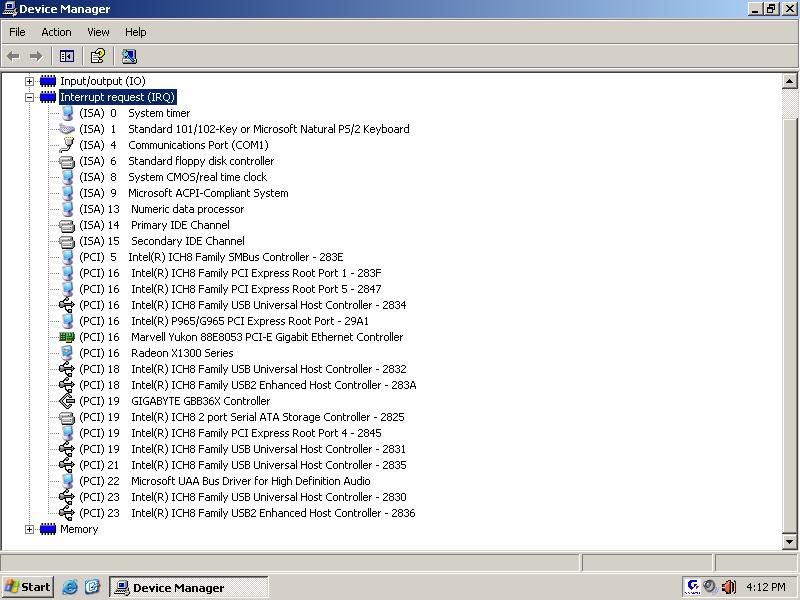Click the GIGABYTE GBB36X Controller icon
The image size is (800, 600).
point(67,401)
